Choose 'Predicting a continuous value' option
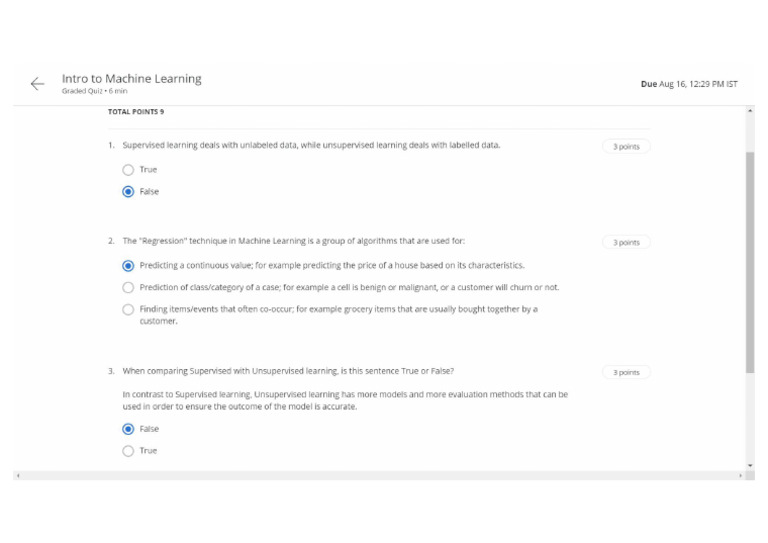This screenshot has width=768, height=543. pos(128,266)
